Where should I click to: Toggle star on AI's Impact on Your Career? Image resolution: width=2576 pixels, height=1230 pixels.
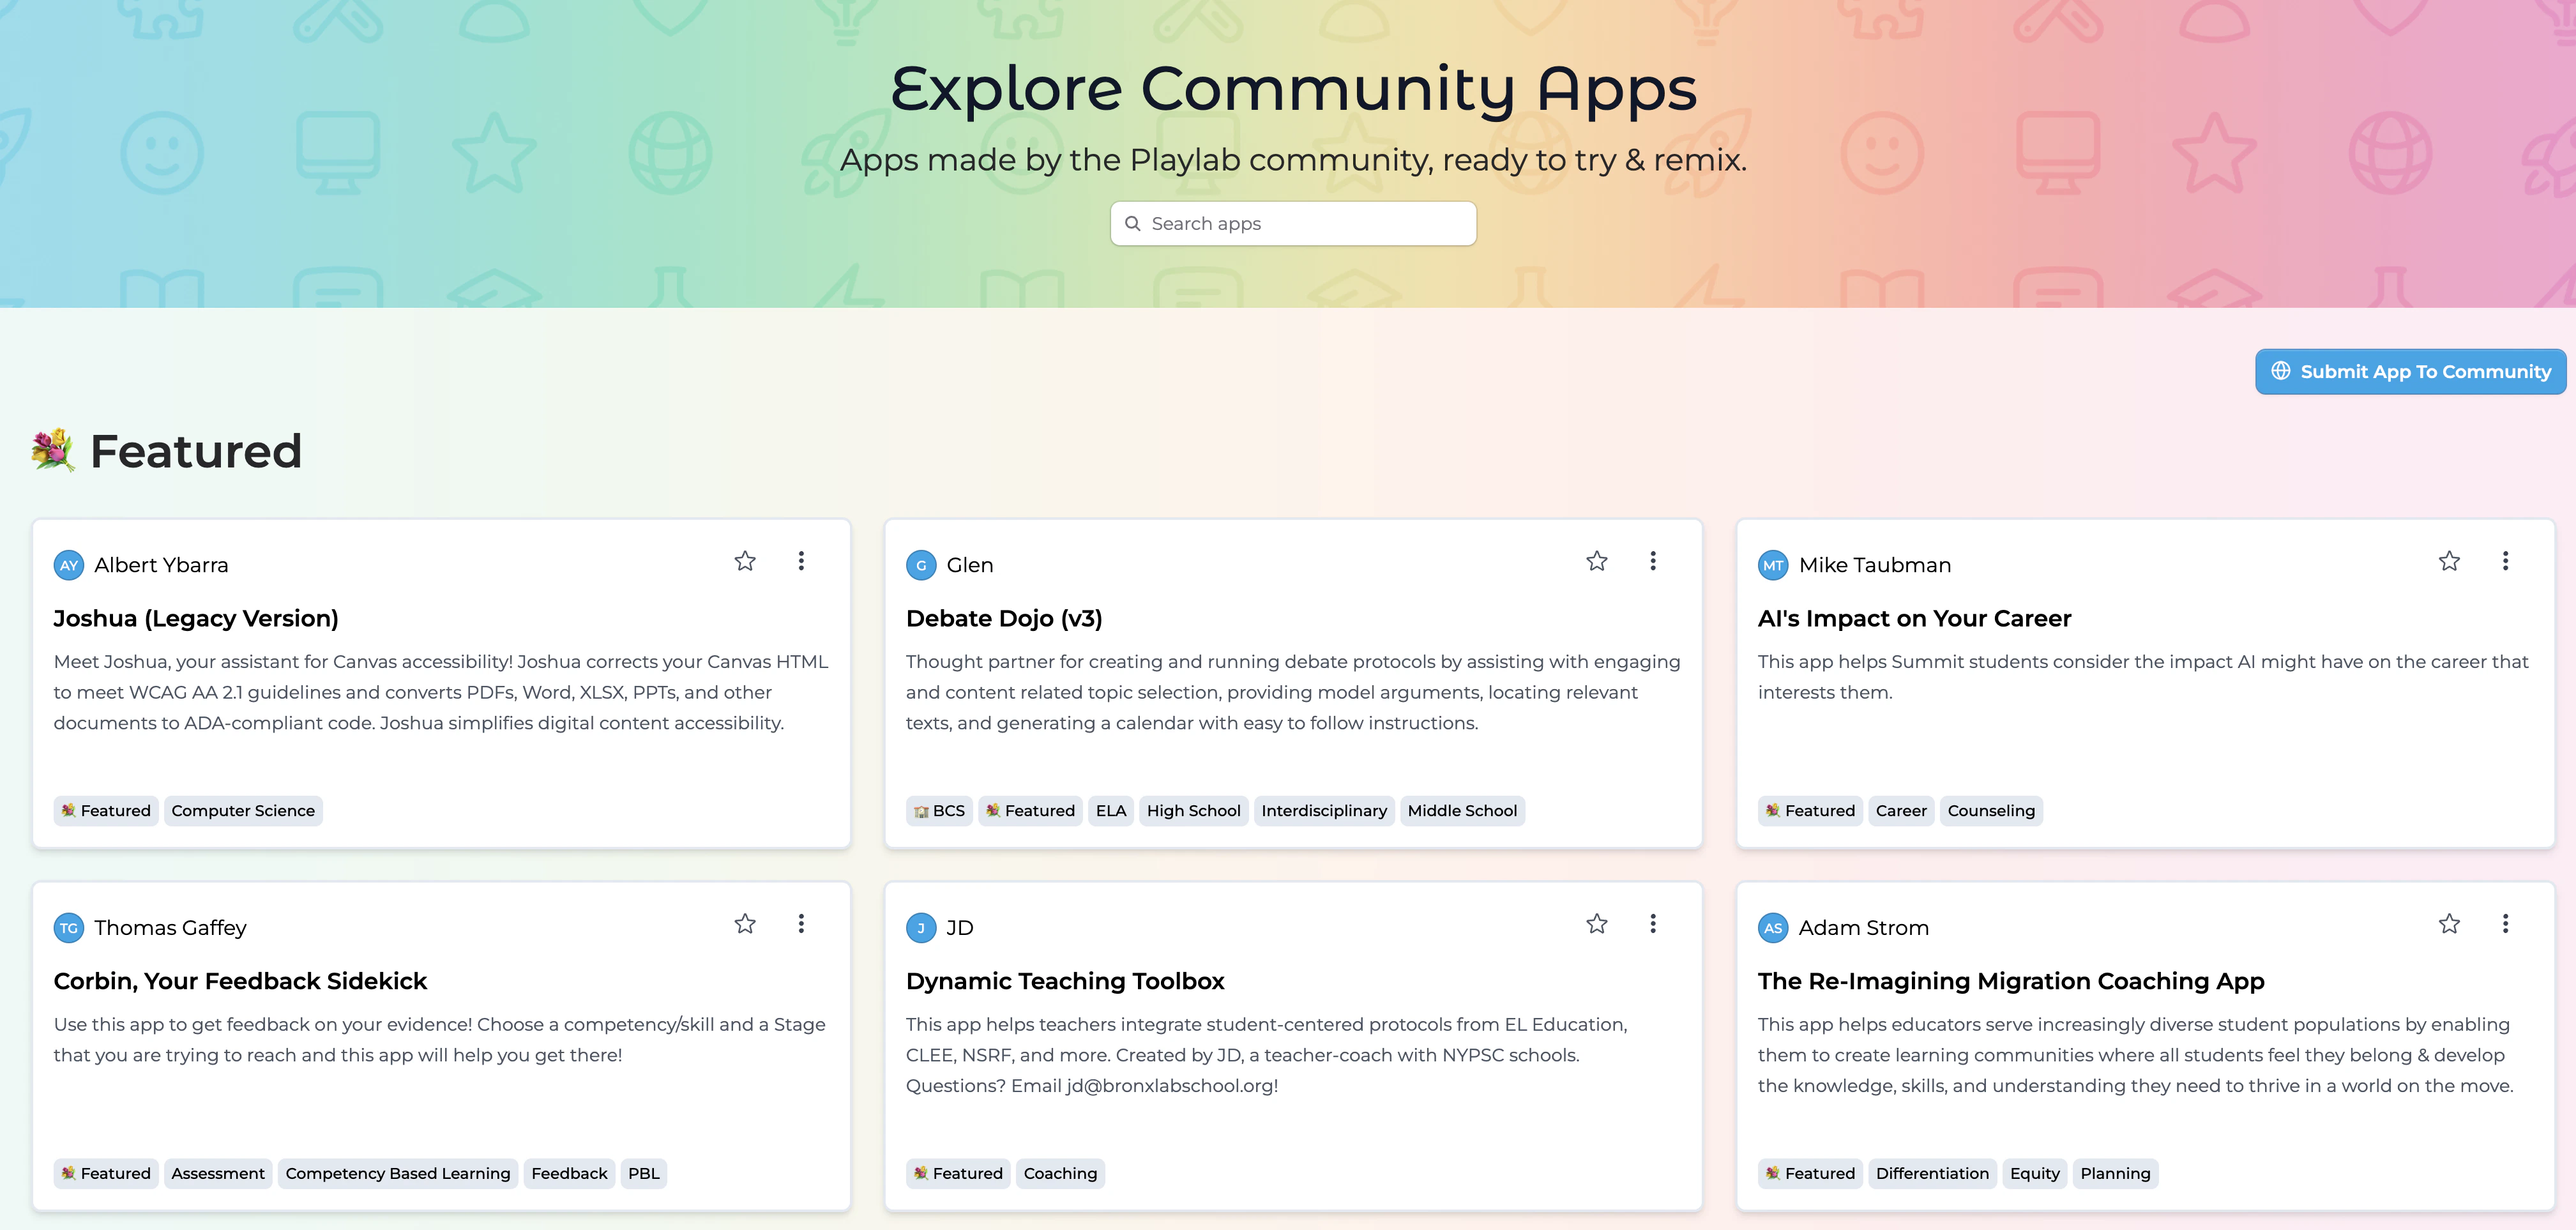(x=2449, y=561)
